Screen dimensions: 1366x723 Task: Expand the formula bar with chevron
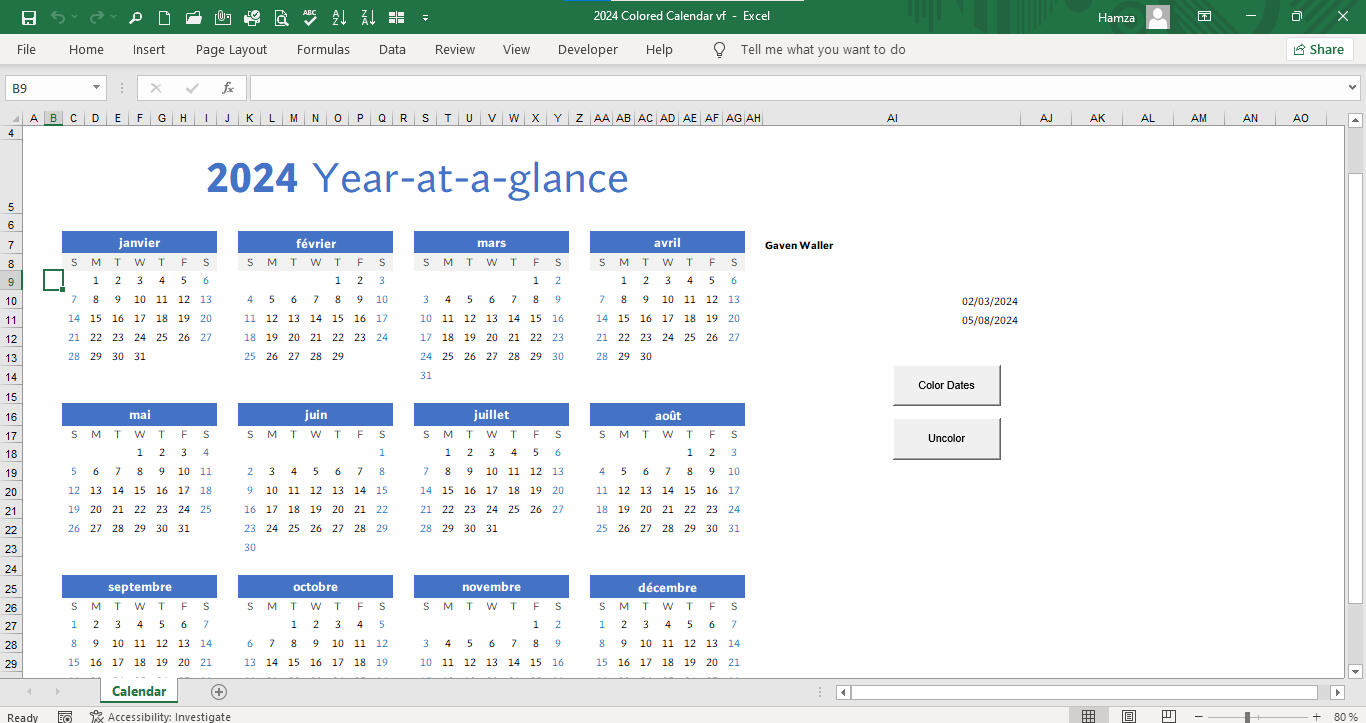[x=1353, y=88]
